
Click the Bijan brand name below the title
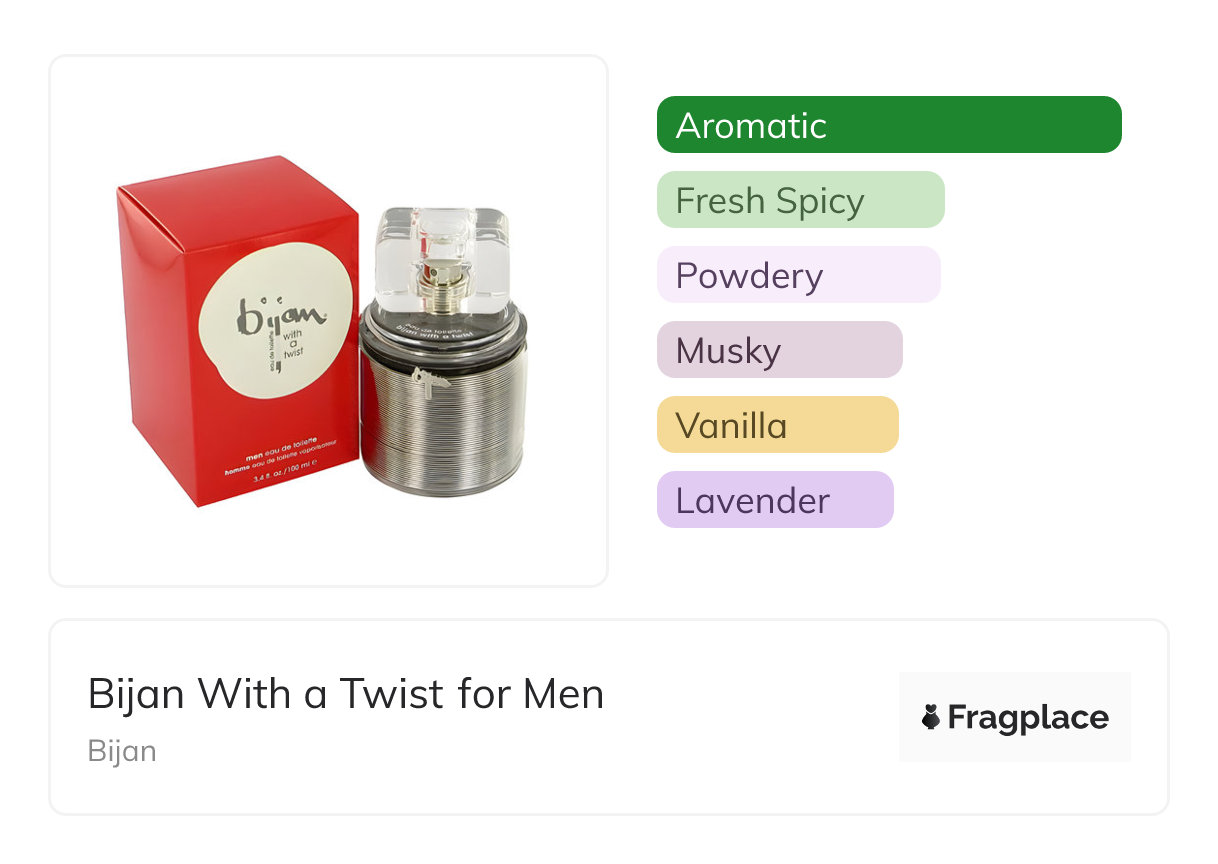(x=122, y=751)
